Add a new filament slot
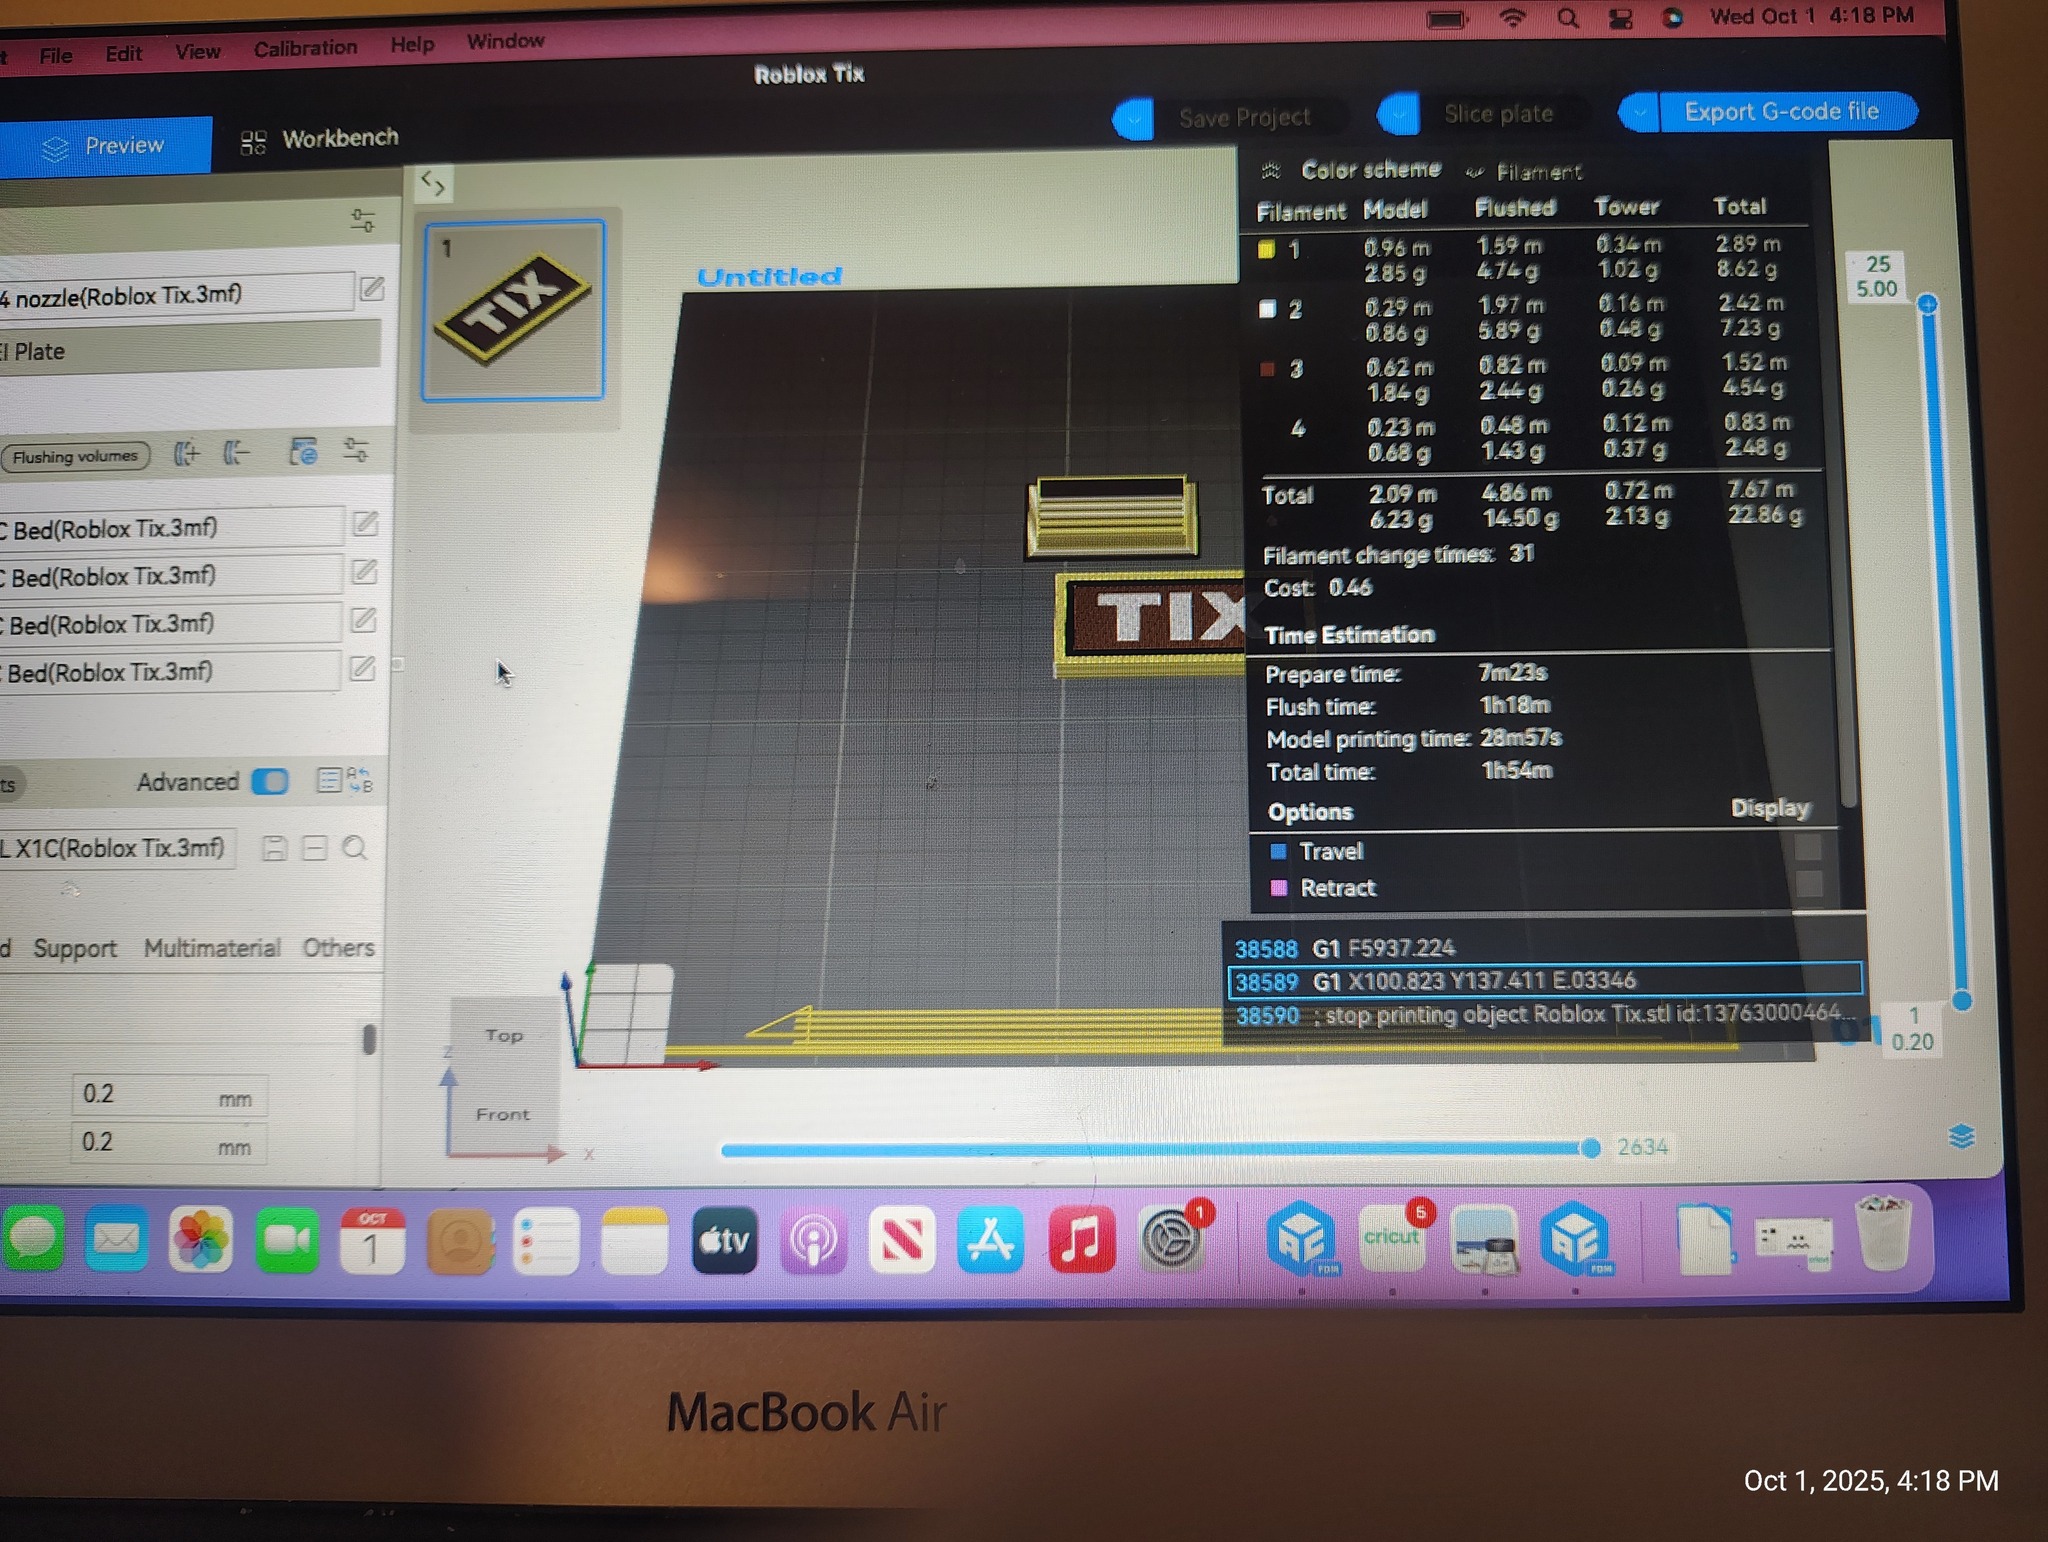The width and height of the screenshot is (2048, 1542). (187, 454)
